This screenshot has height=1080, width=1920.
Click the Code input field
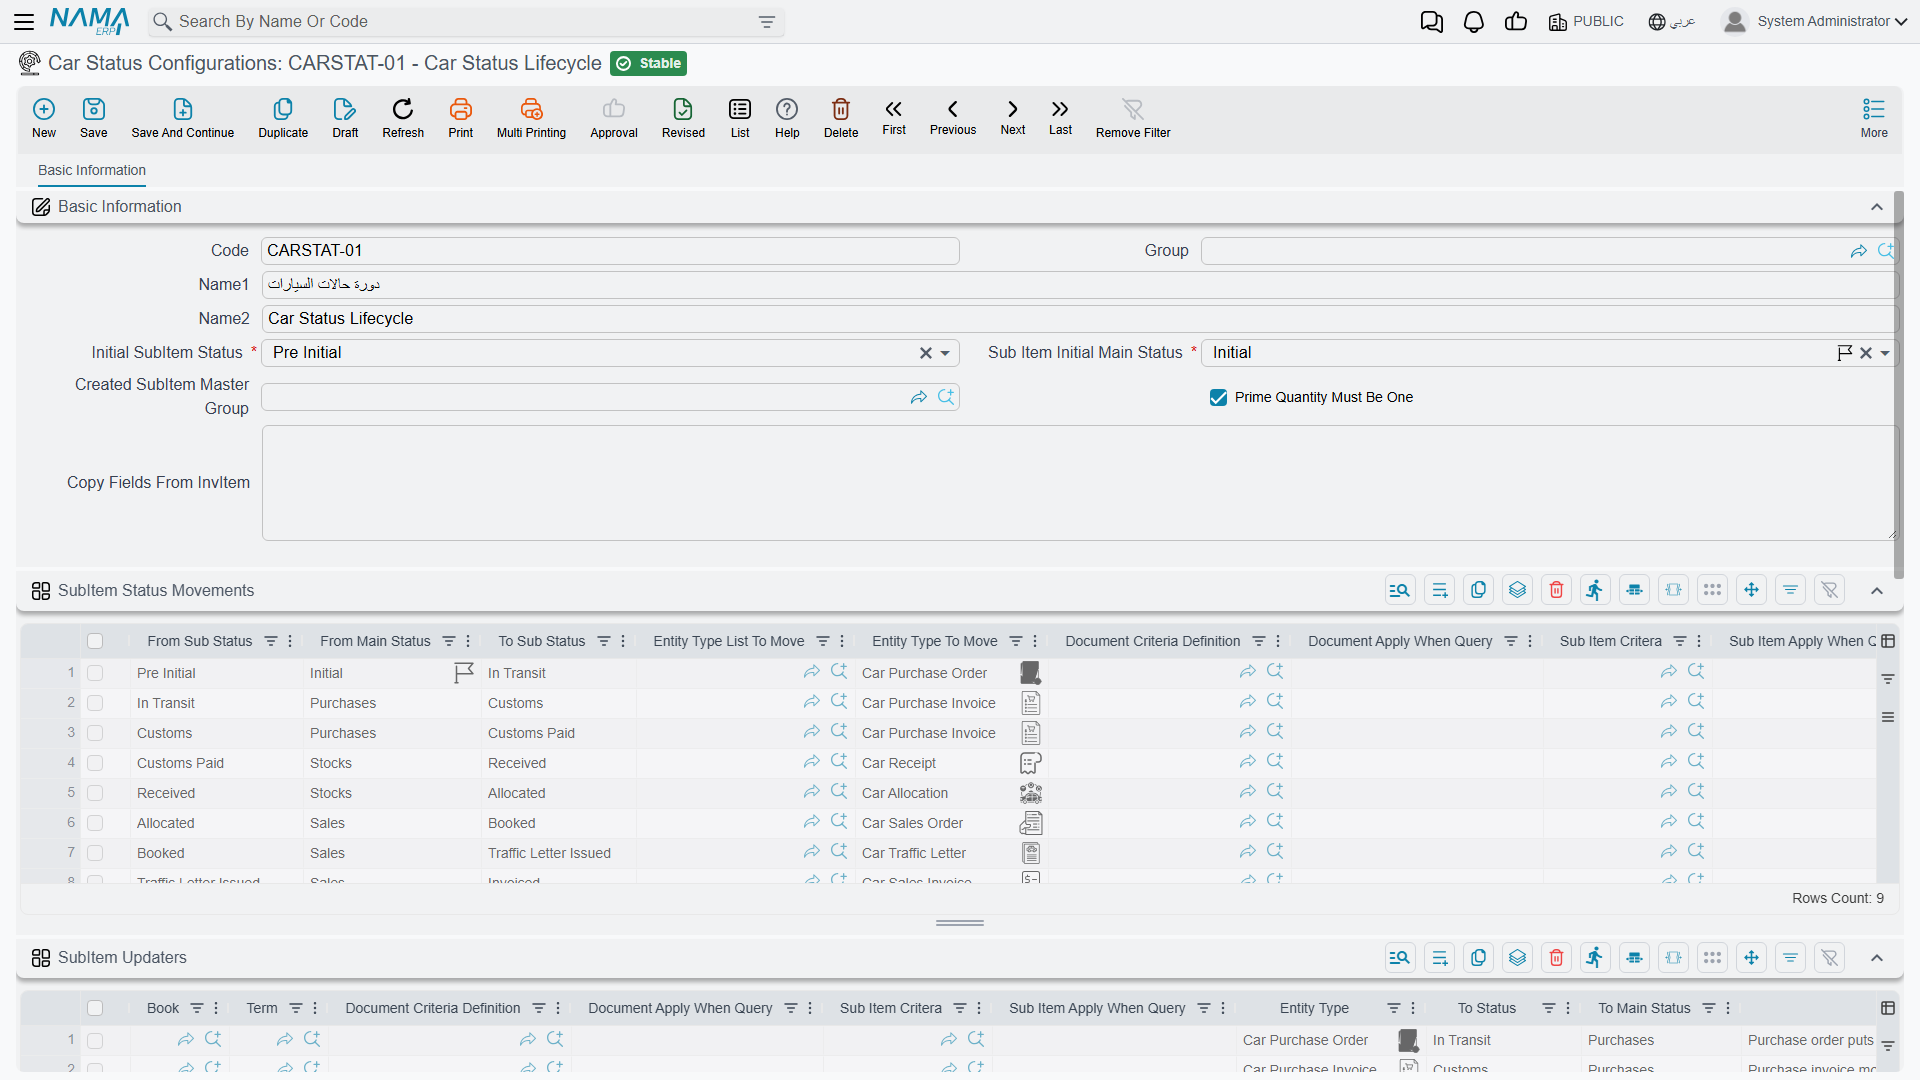click(610, 251)
